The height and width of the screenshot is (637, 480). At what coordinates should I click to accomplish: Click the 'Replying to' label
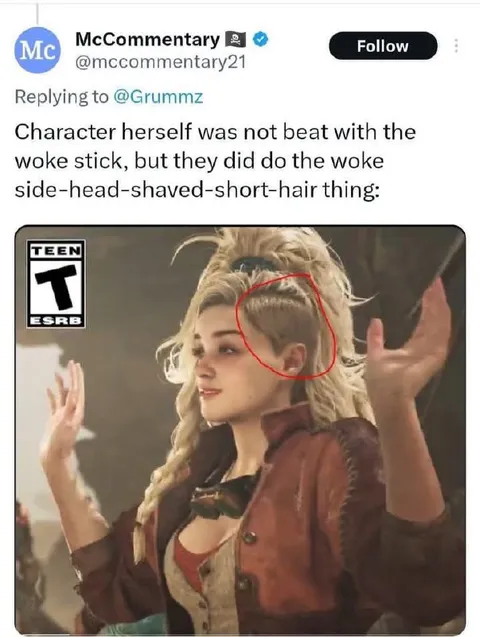point(62,97)
